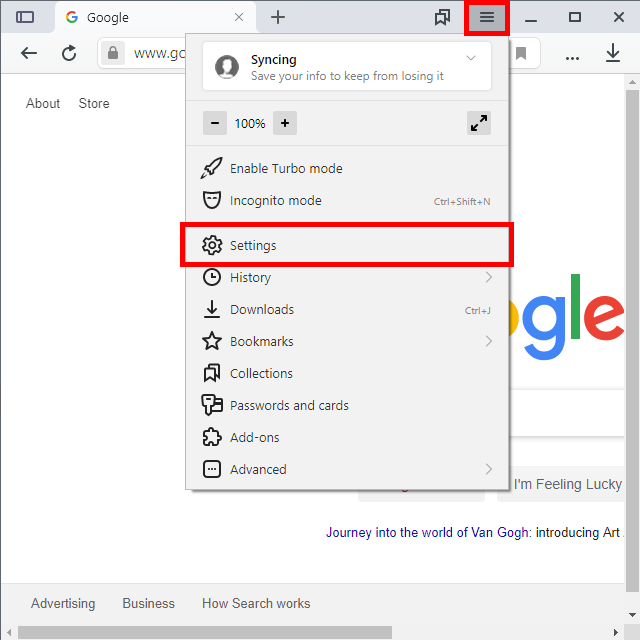Click the profile avatar in Syncing card

click(227, 67)
